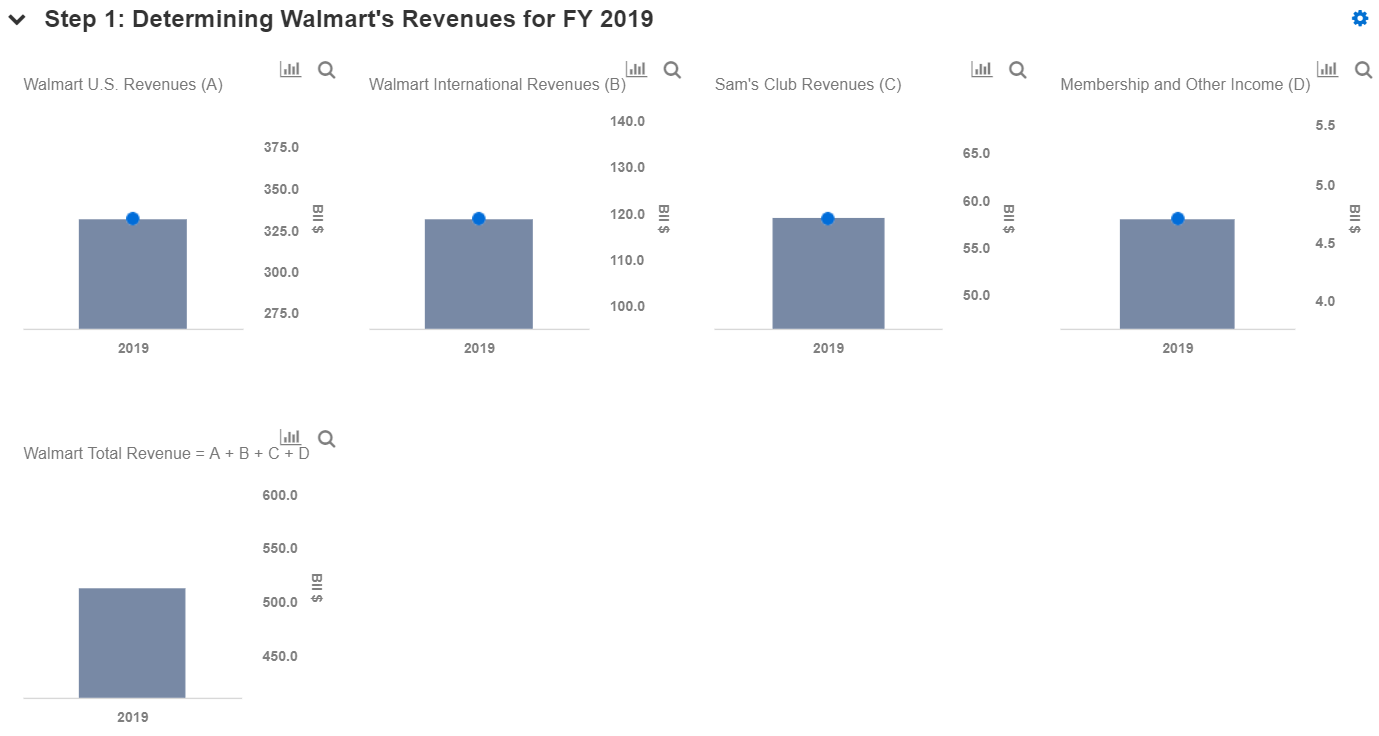Click the blue handle on Sam's Club bar

click(x=828, y=219)
